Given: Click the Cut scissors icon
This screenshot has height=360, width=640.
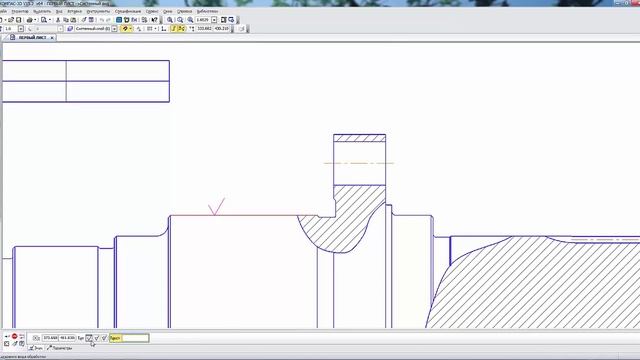Looking at the screenshot, I should point(58,20).
